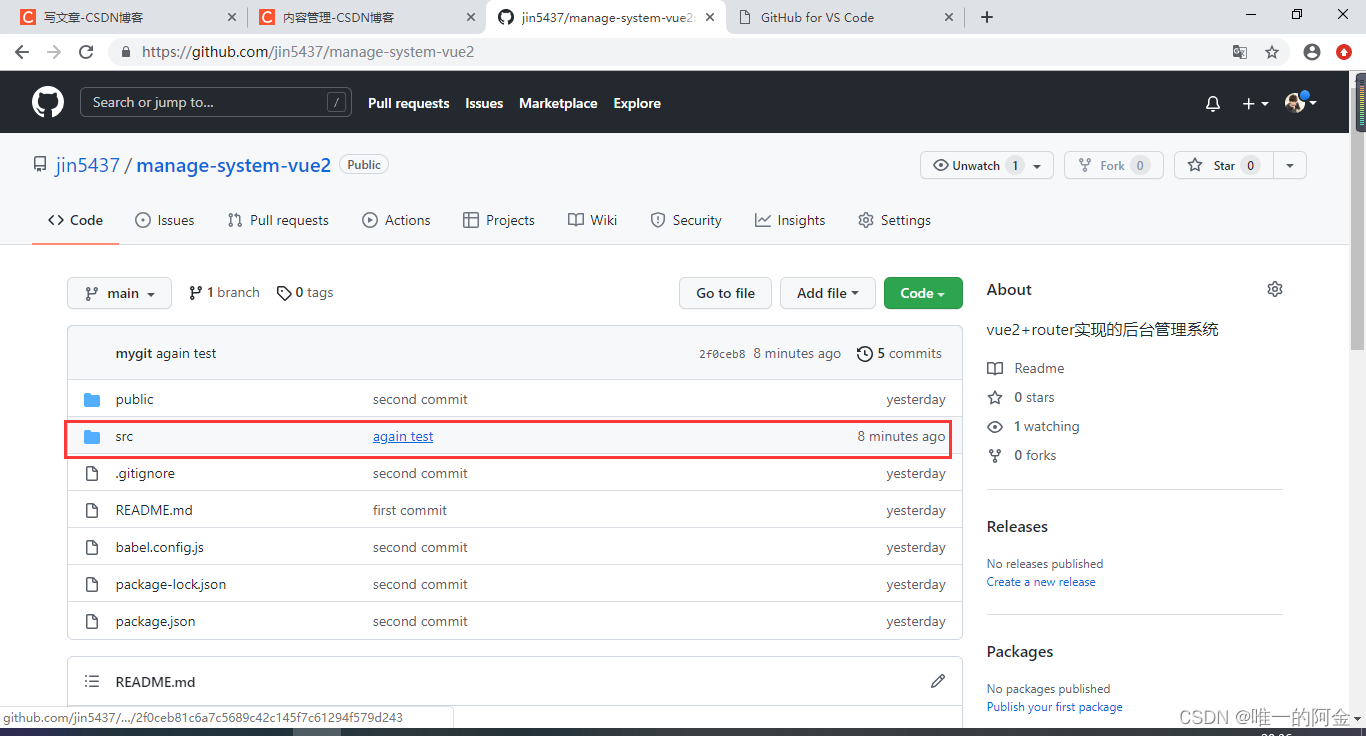
Task: Expand the Star lists dropdown arrow
Action: pos(1290,165)
